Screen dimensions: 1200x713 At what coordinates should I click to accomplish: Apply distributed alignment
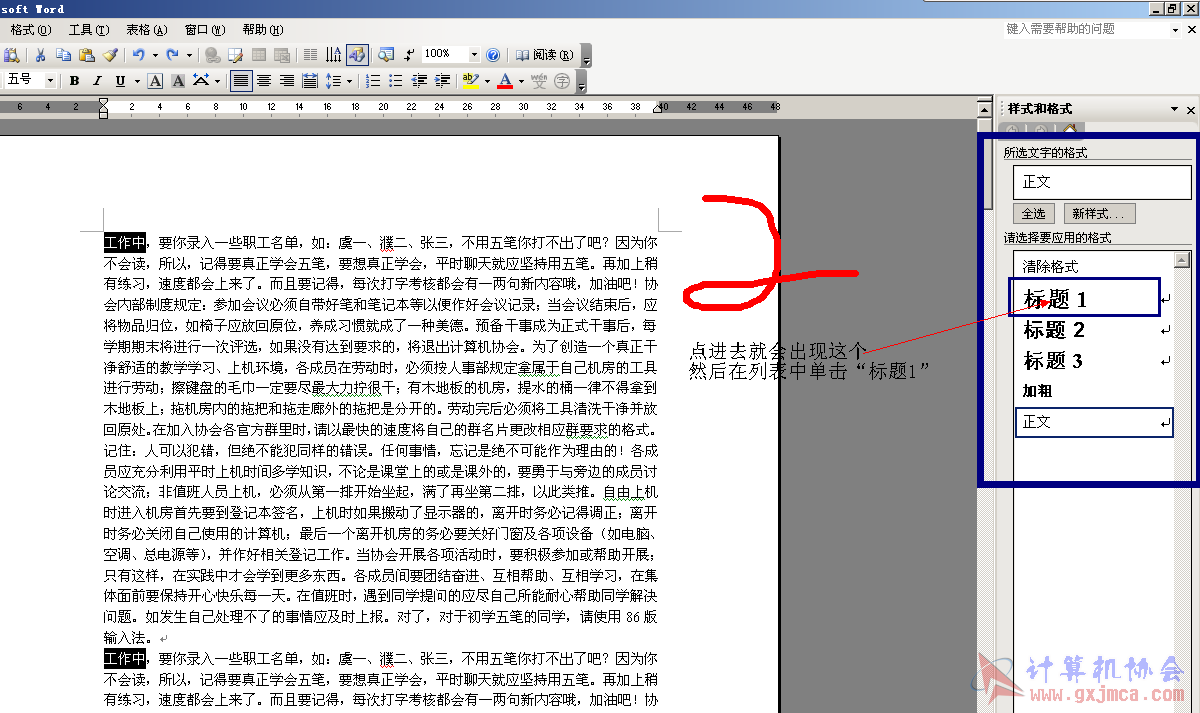tap(310, 81)
